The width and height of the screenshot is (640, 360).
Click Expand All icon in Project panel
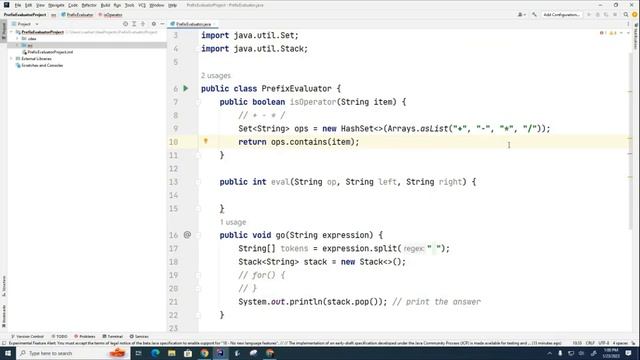tap(134, 24)
